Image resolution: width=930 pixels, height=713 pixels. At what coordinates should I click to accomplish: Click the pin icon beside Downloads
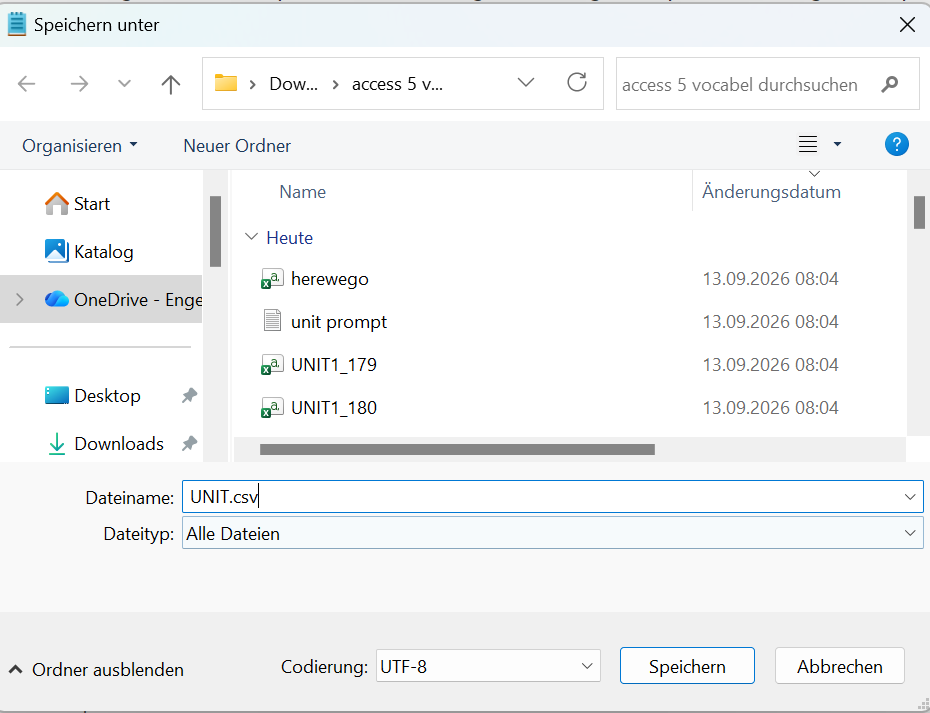click(x=189, y=444)
